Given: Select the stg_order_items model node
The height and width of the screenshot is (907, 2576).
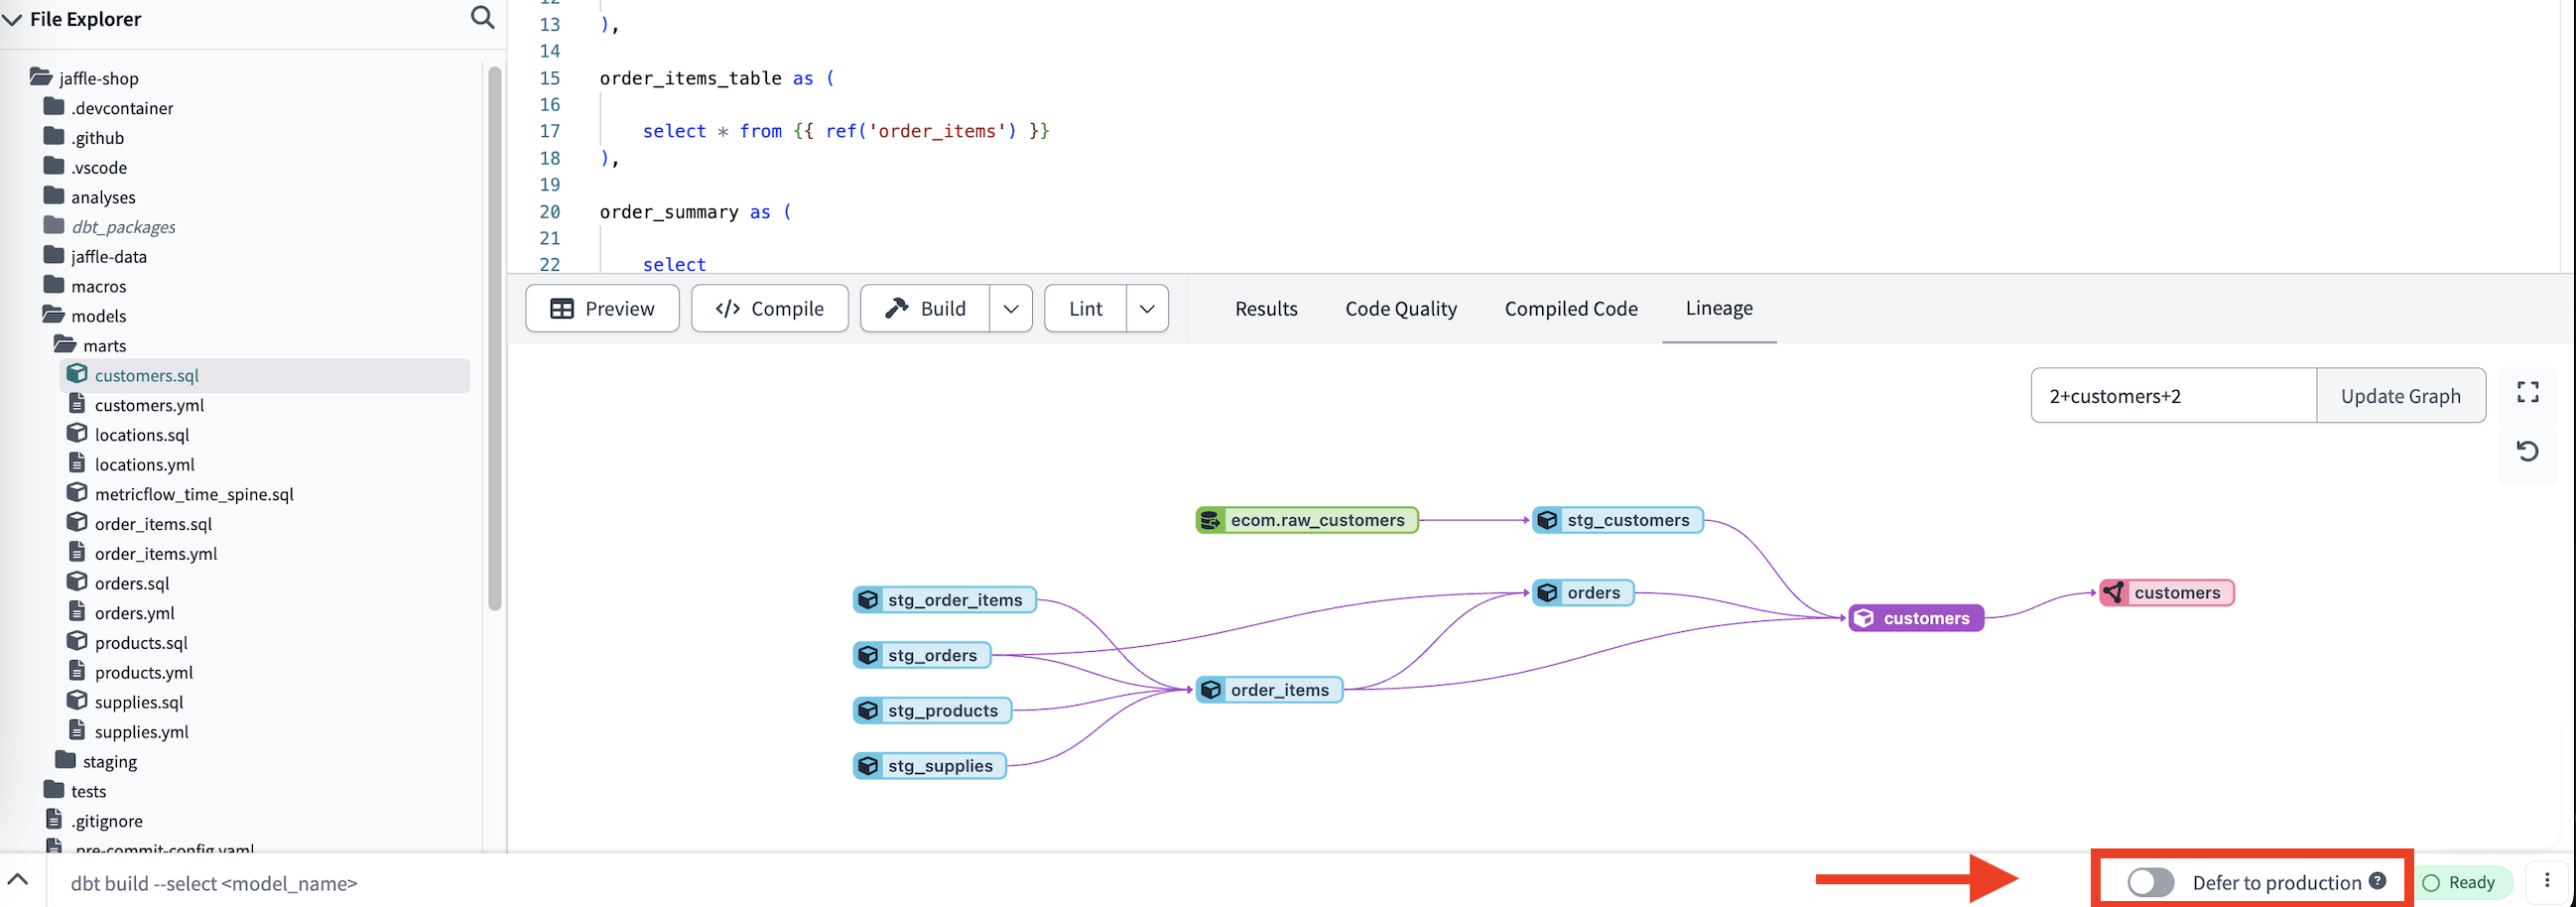Looking at the screenshot, I should pyautogui.click(x=944, y=600).
